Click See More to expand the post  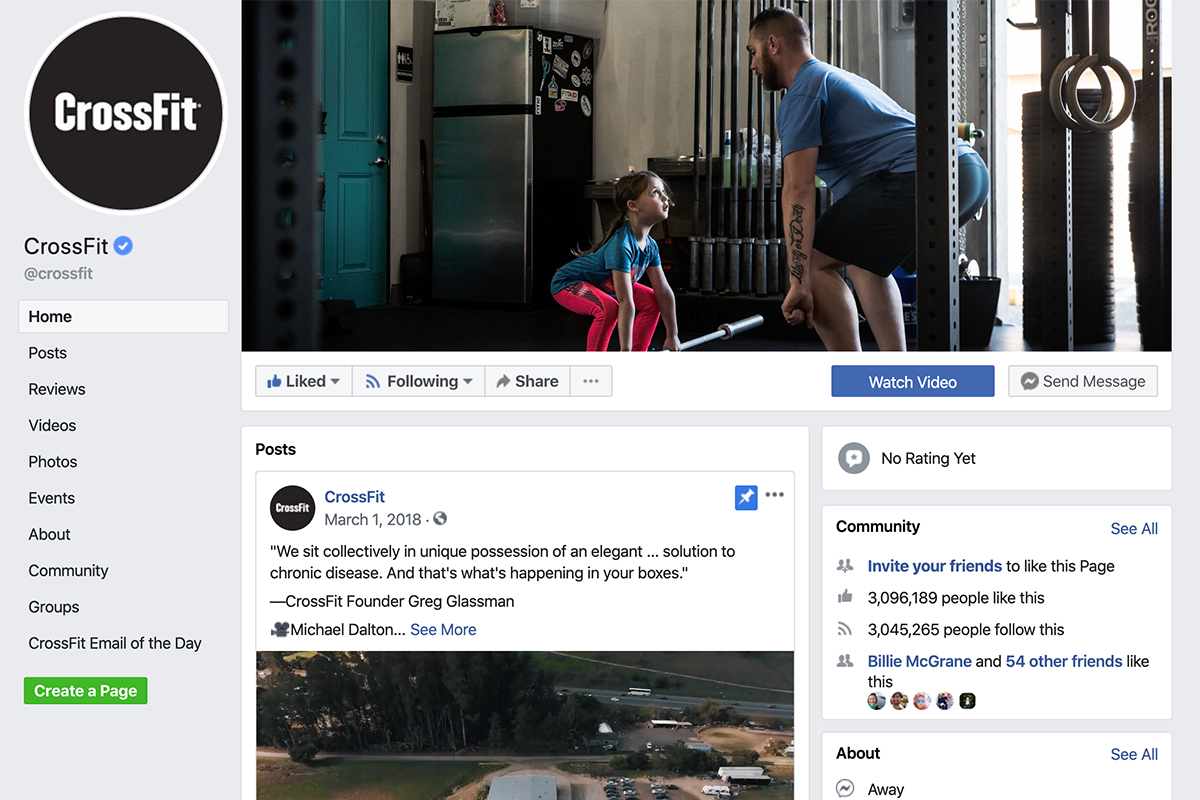click(443, 629)
